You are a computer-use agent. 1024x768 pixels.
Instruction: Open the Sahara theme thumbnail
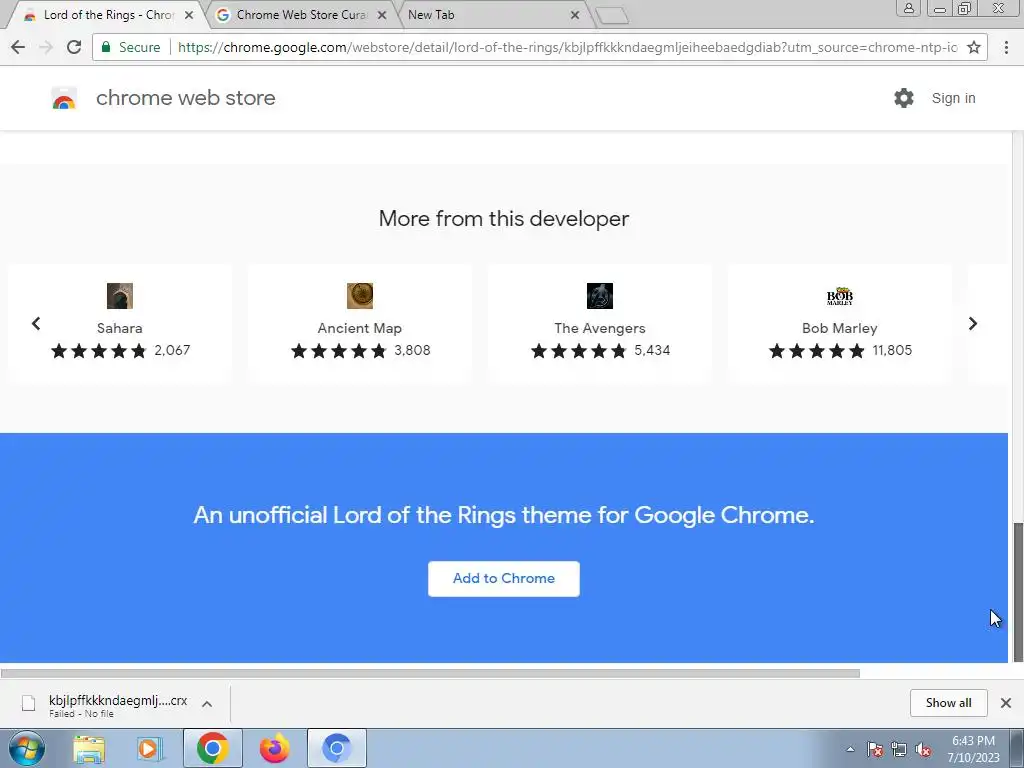(x=120, y=296)
